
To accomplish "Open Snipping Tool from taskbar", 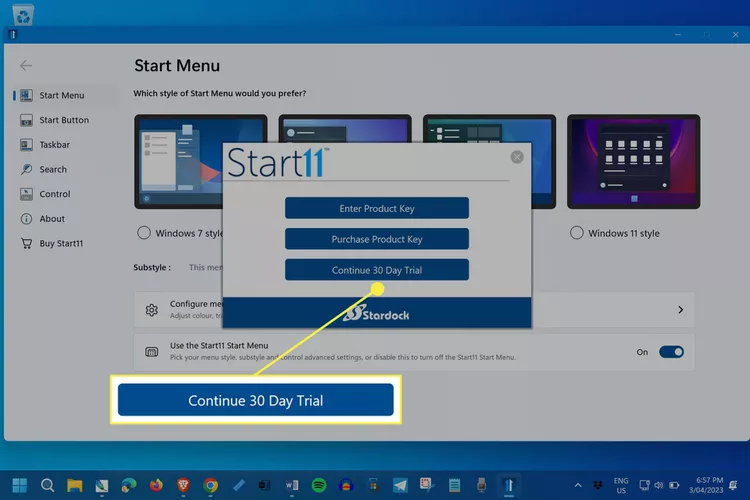I will pyautogui.click(x=427, y=486).
